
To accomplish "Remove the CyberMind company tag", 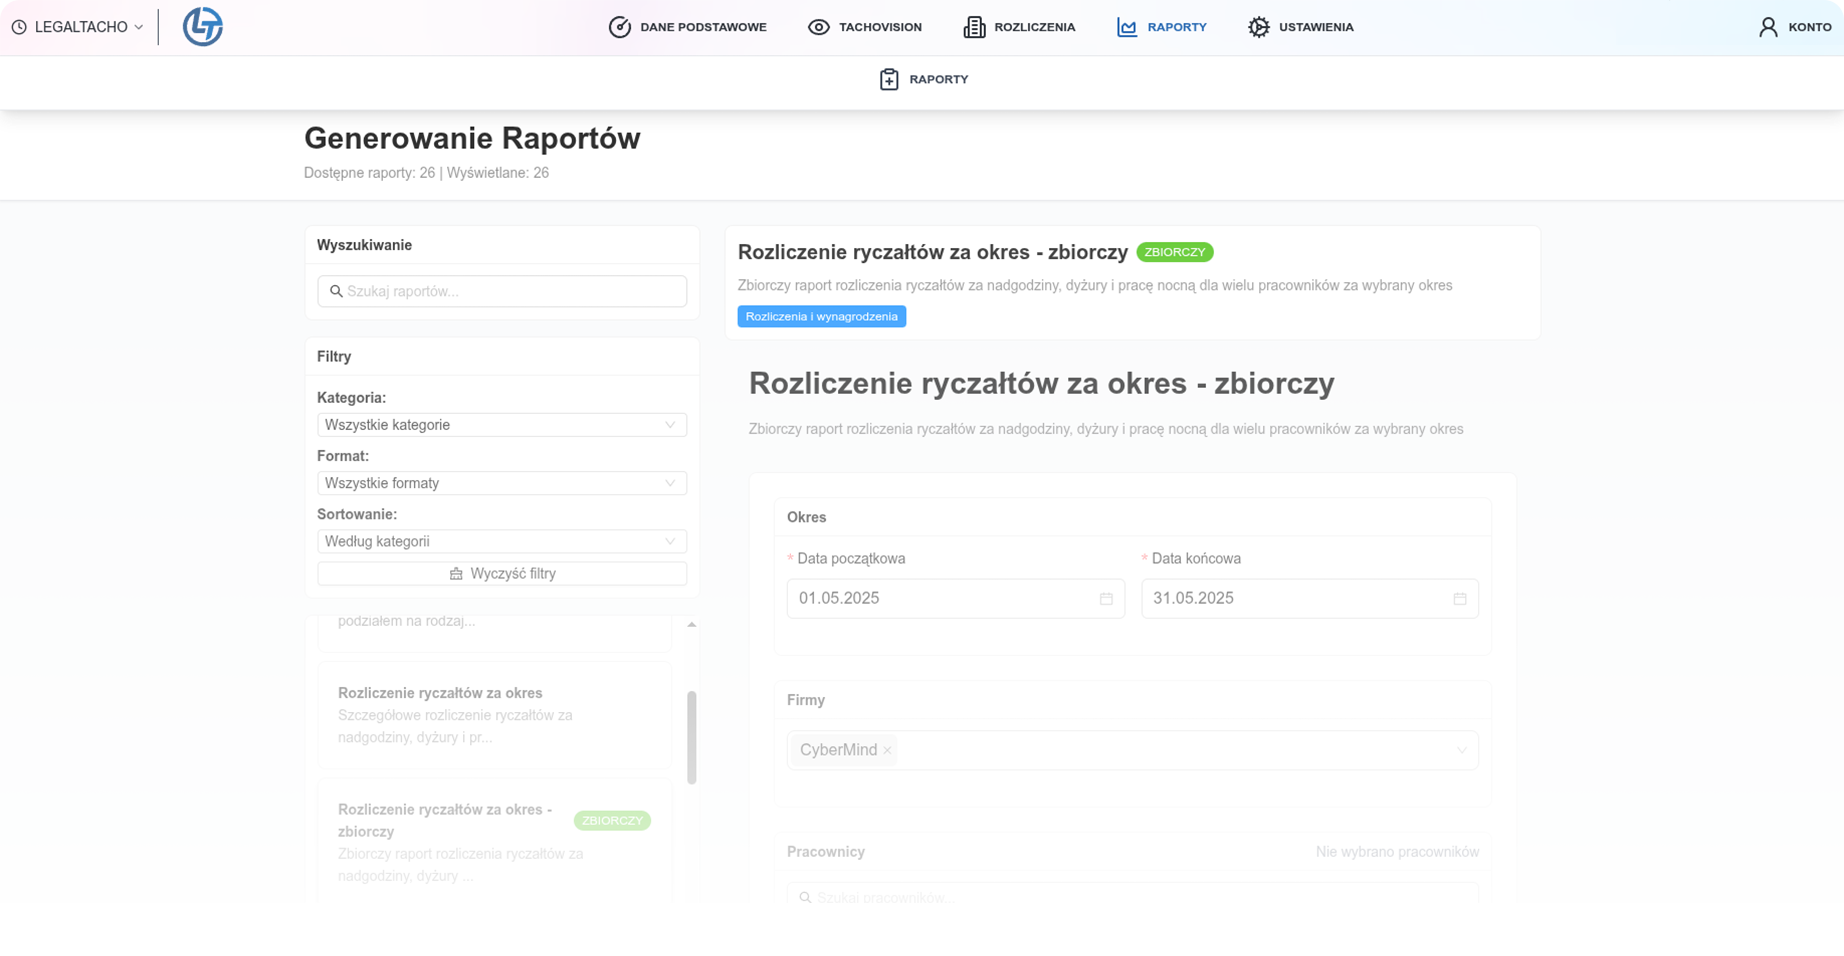I will click(887, 751).
